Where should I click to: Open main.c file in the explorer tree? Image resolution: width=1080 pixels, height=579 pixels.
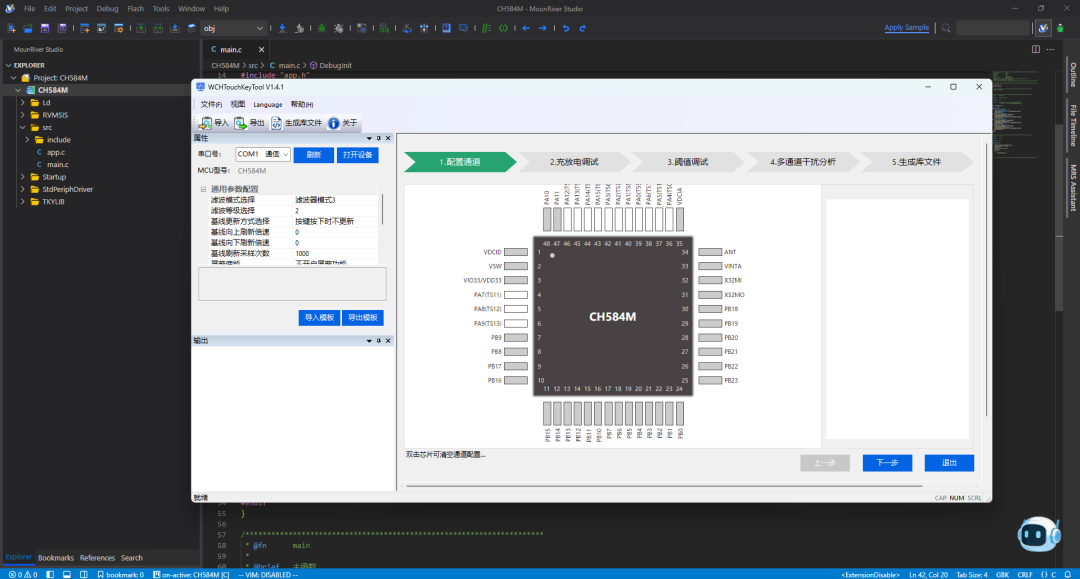pos(57,165)
